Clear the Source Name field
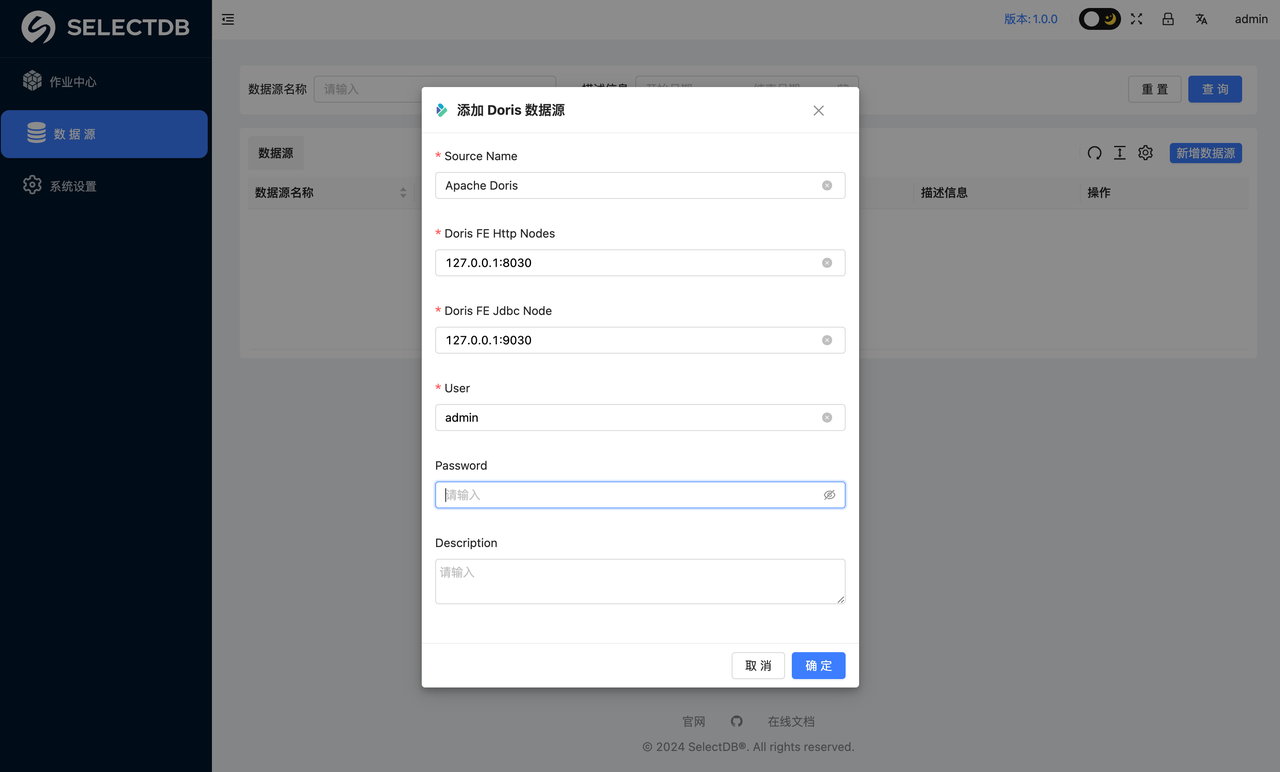The width and height of the screenshot is (1280, 772). point(827,185)
